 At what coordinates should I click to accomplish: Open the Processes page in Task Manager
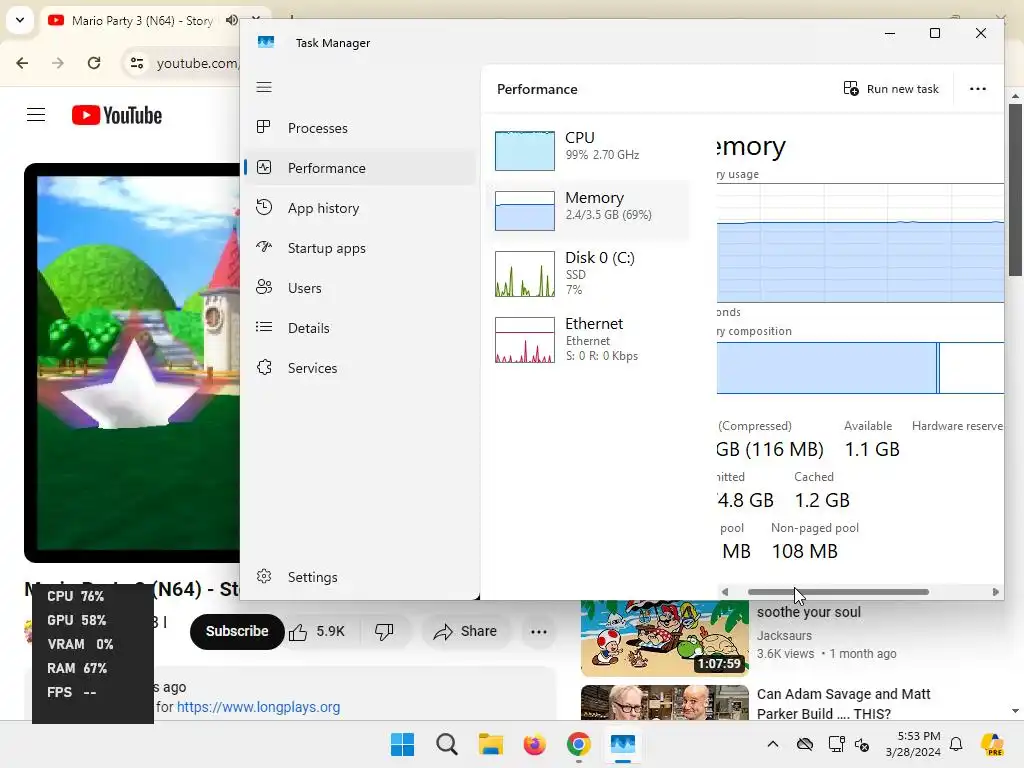(x=360, y=128)
